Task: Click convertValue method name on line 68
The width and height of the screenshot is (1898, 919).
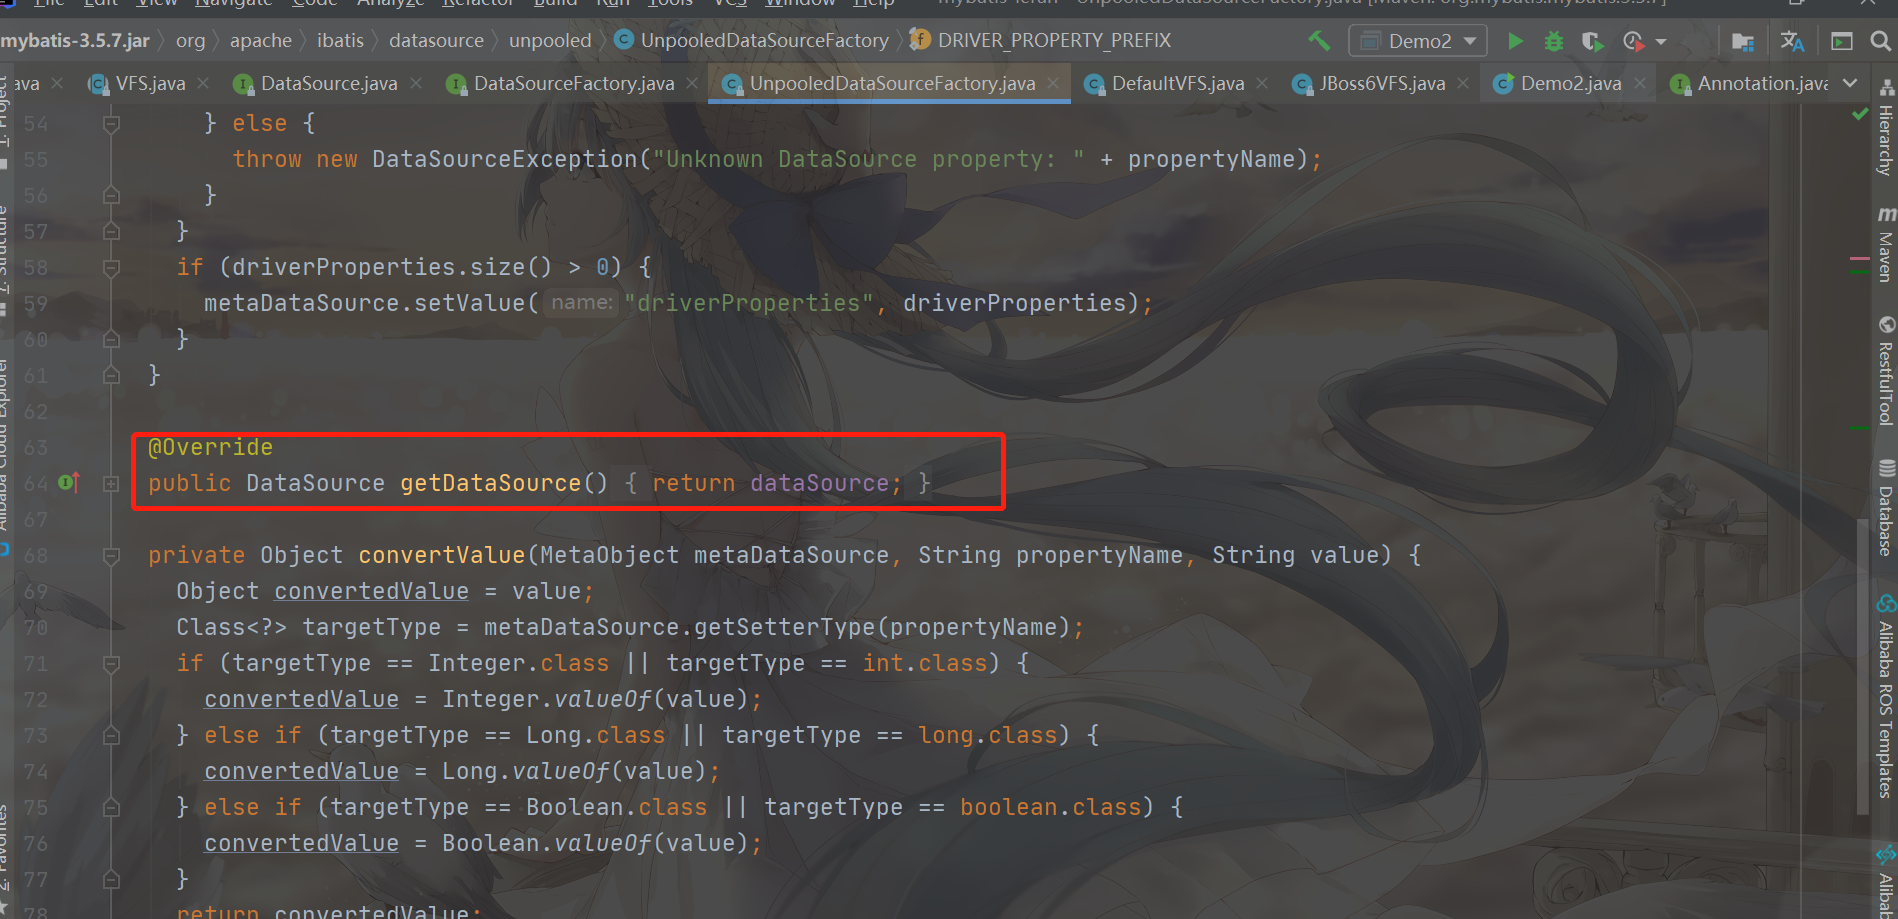Action: click(442, 555)
